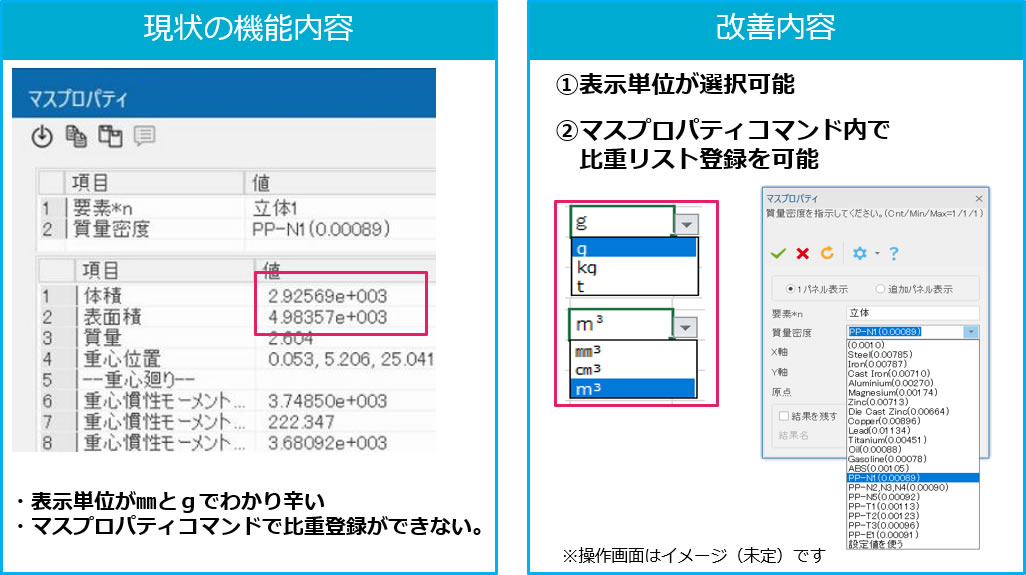The image size is (1026, 575).
Task: Open help with the question mark icon
Action: (893, 253)
